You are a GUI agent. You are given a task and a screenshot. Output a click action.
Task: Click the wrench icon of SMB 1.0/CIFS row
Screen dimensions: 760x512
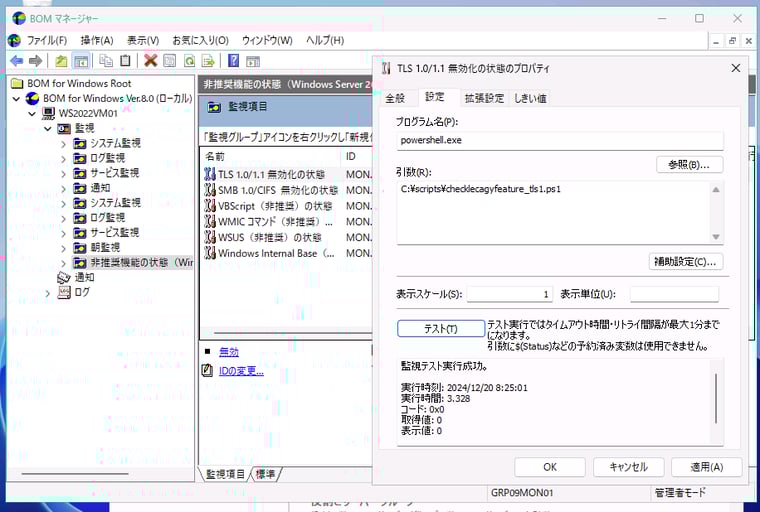click(x=209, y=190)
